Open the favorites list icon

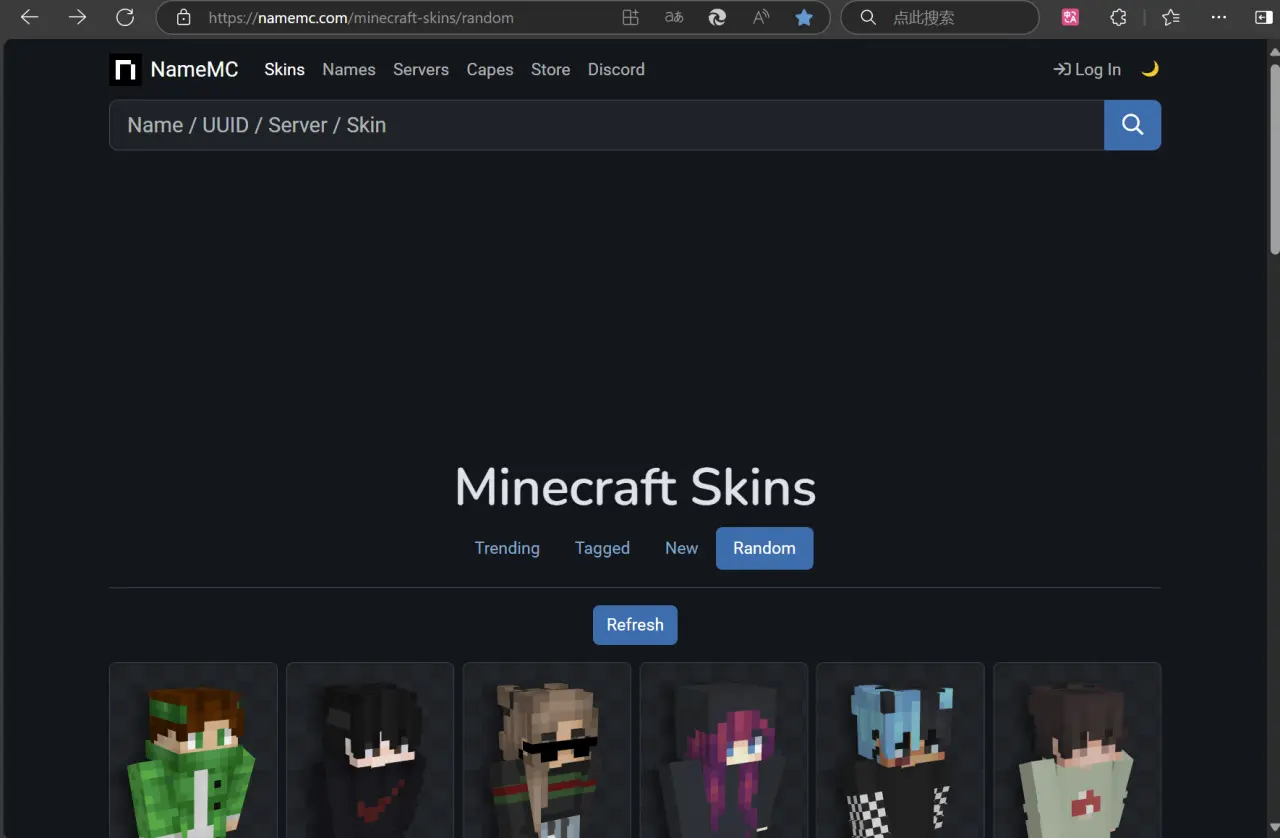tap(1171, 17)
